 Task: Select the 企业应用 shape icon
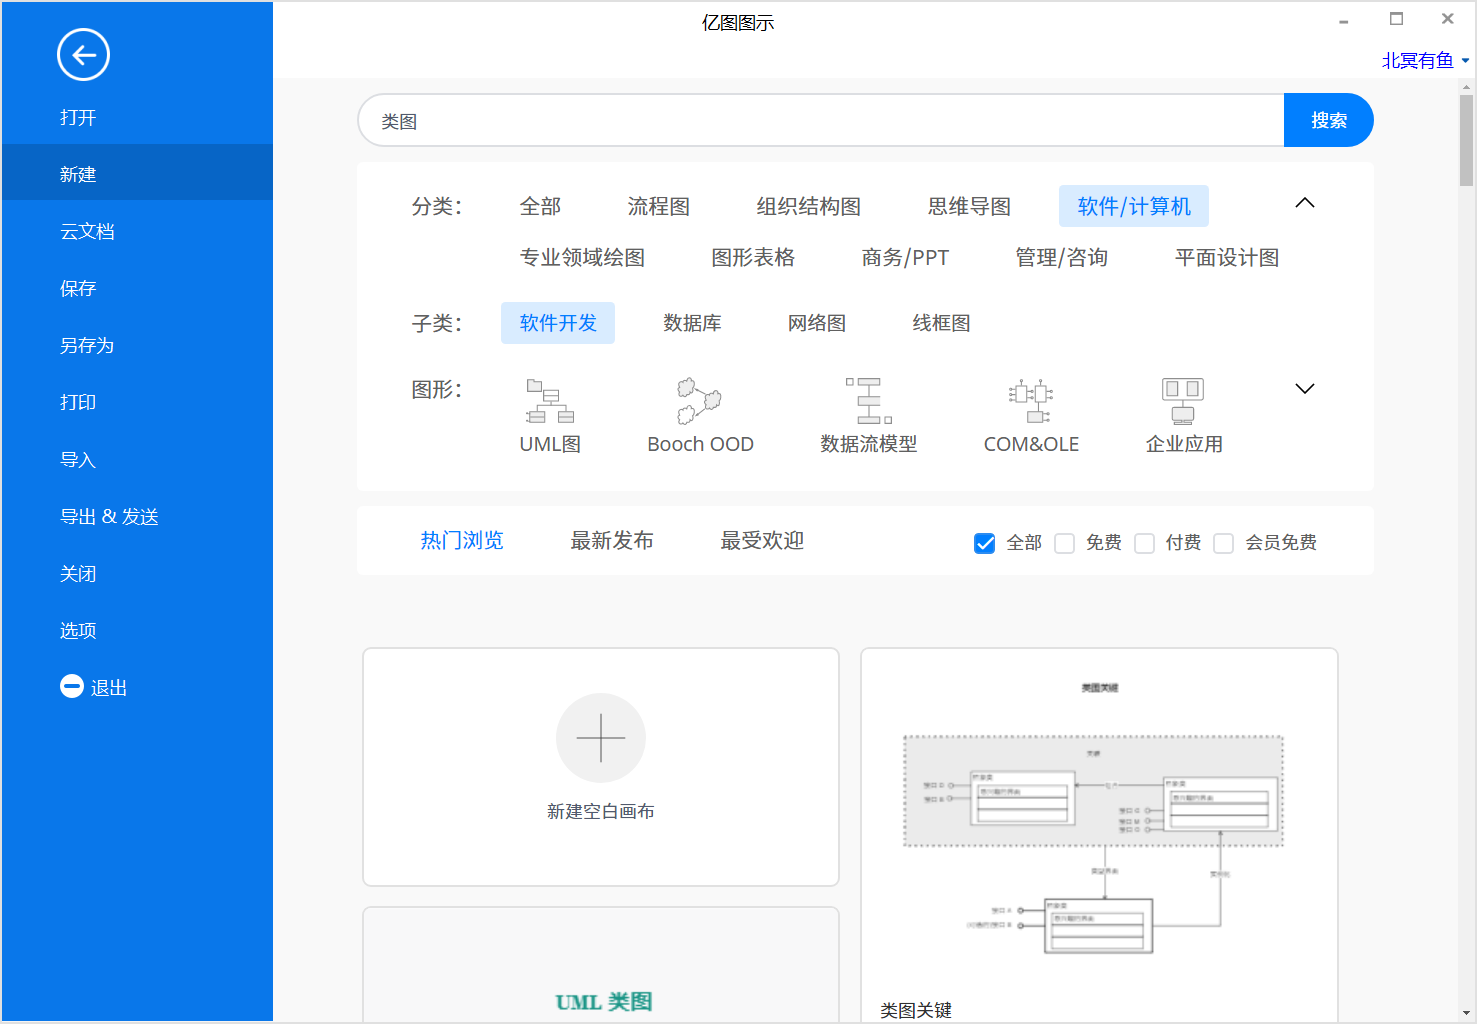pyautogui.click(x=1183, y=401)
